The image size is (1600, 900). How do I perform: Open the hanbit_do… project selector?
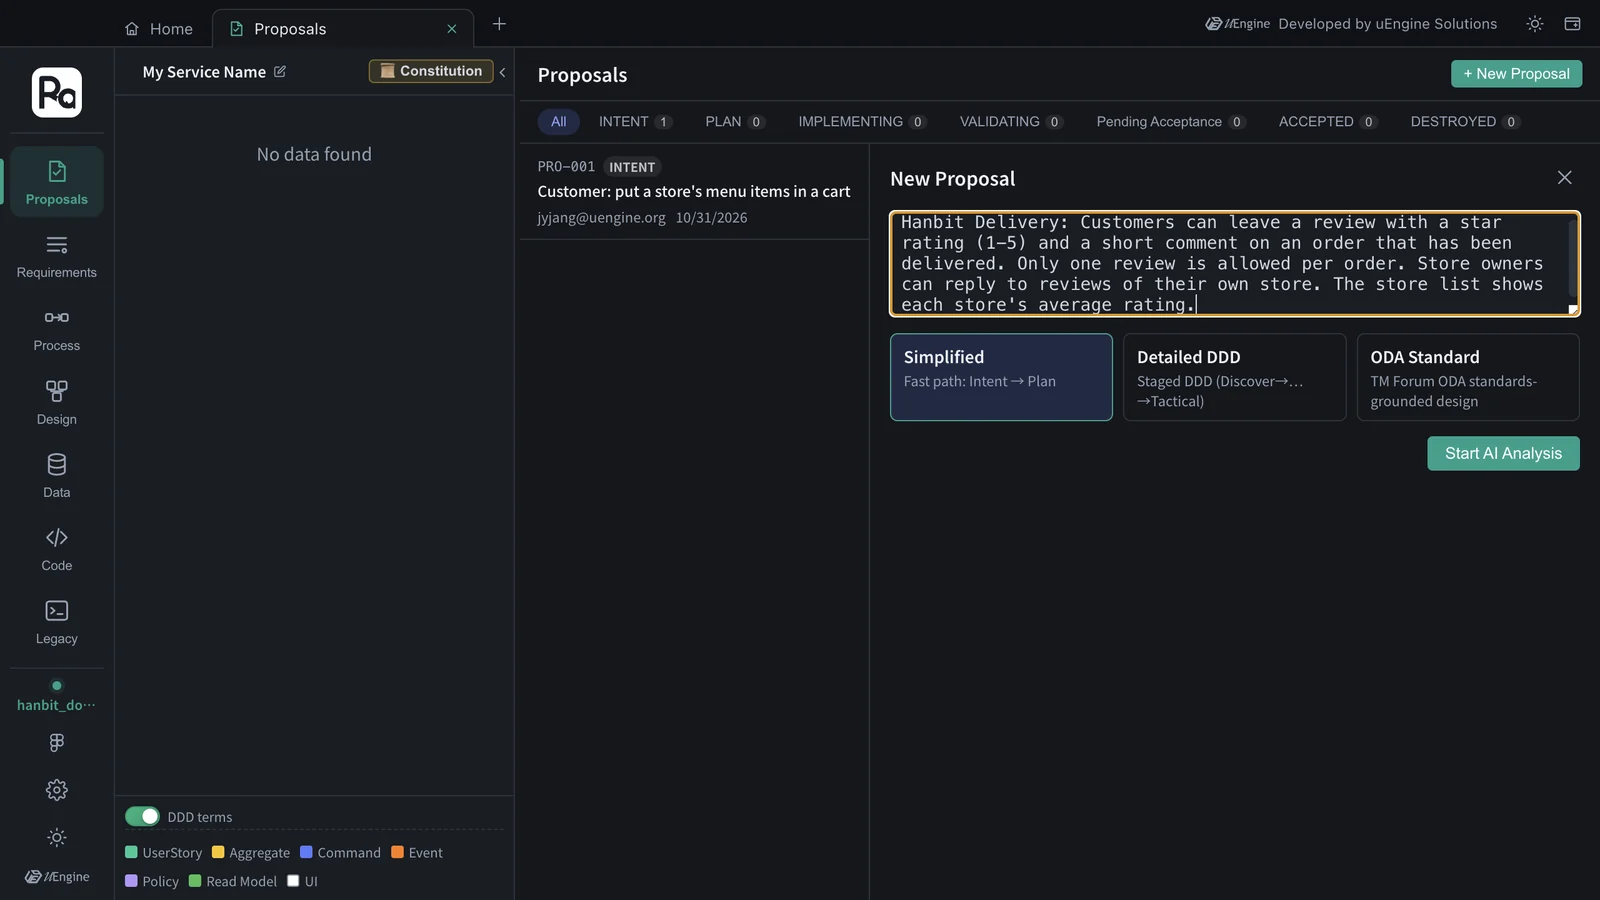[x=57, y=697]
